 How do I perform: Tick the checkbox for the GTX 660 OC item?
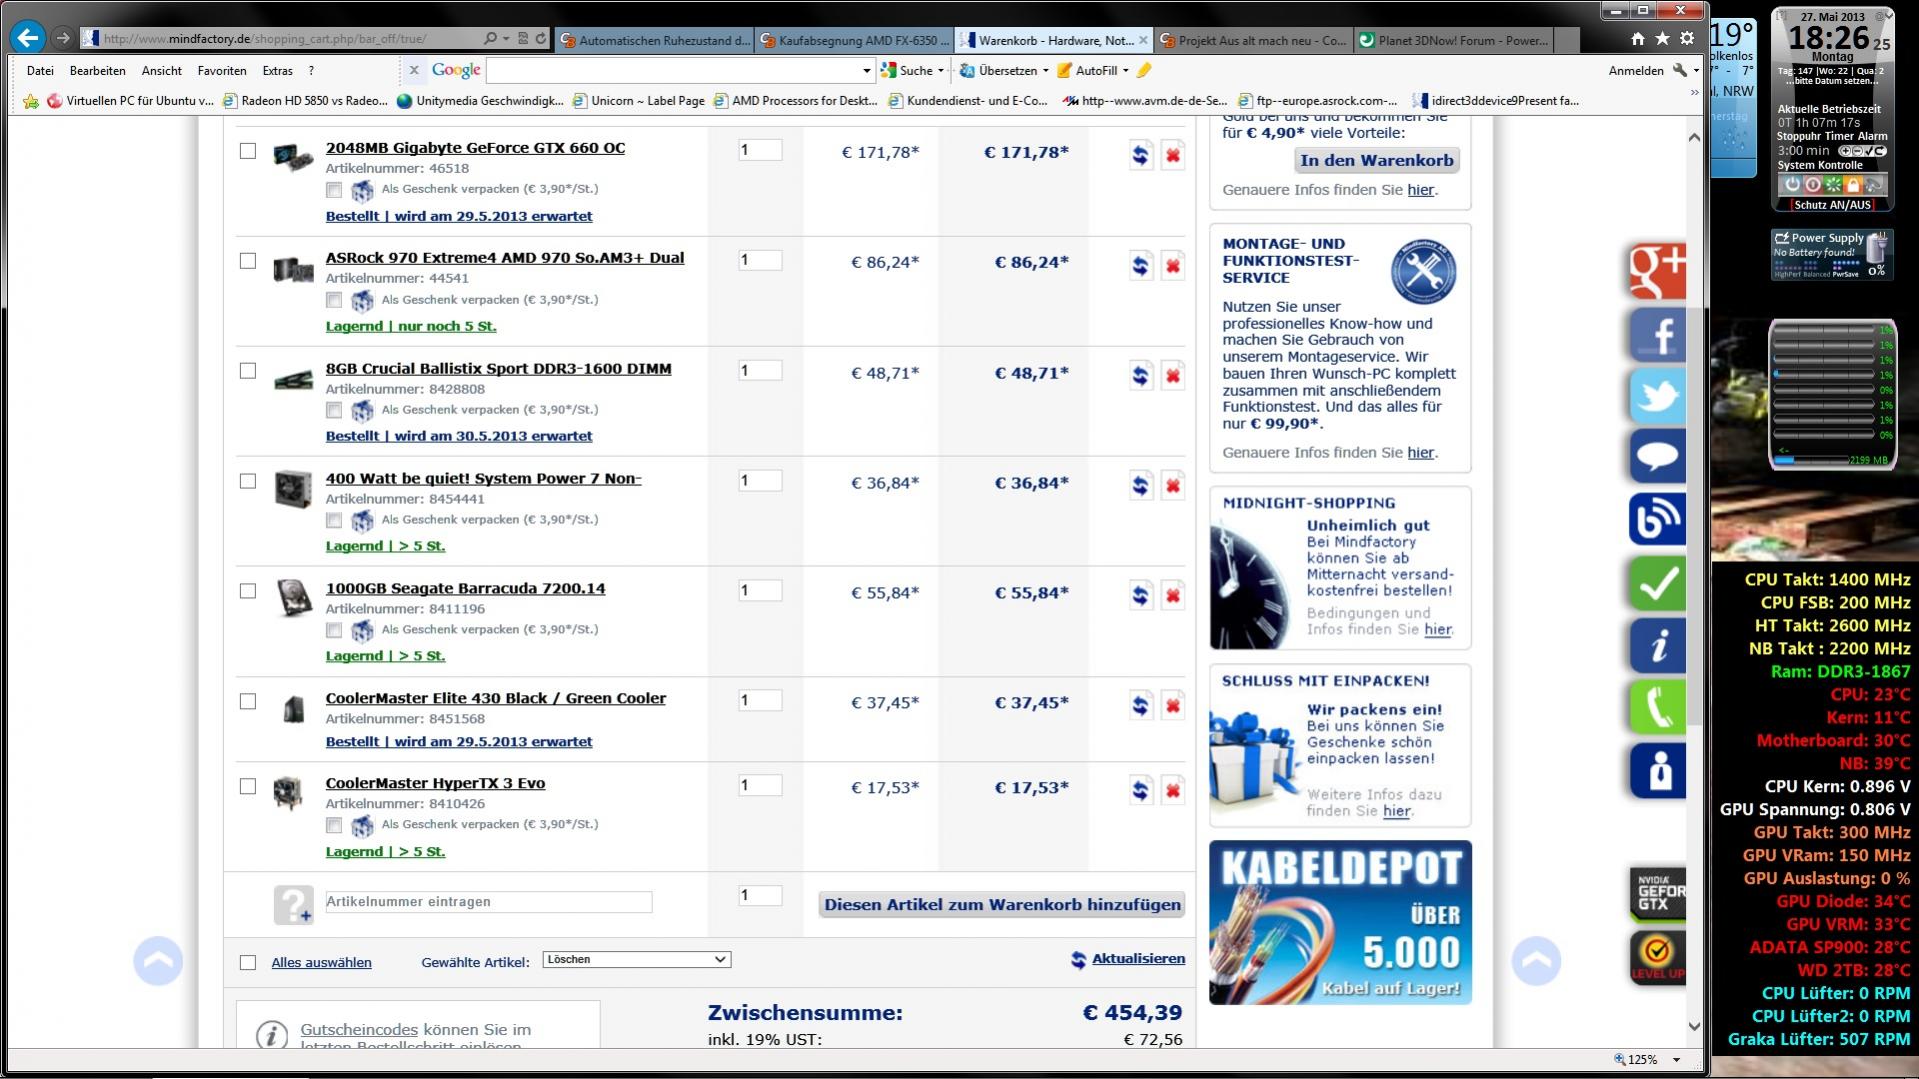248,151
